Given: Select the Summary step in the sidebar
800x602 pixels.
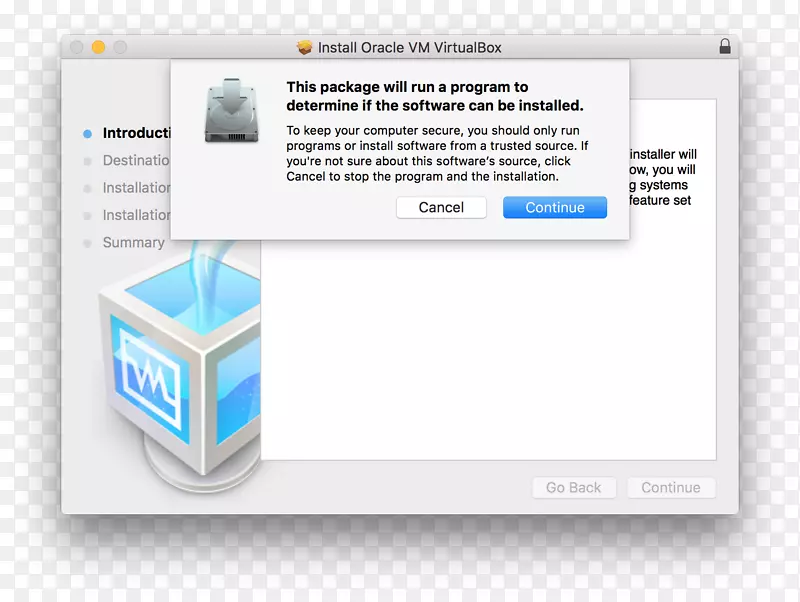Looking at the screenshot, I should coord(132,242).
